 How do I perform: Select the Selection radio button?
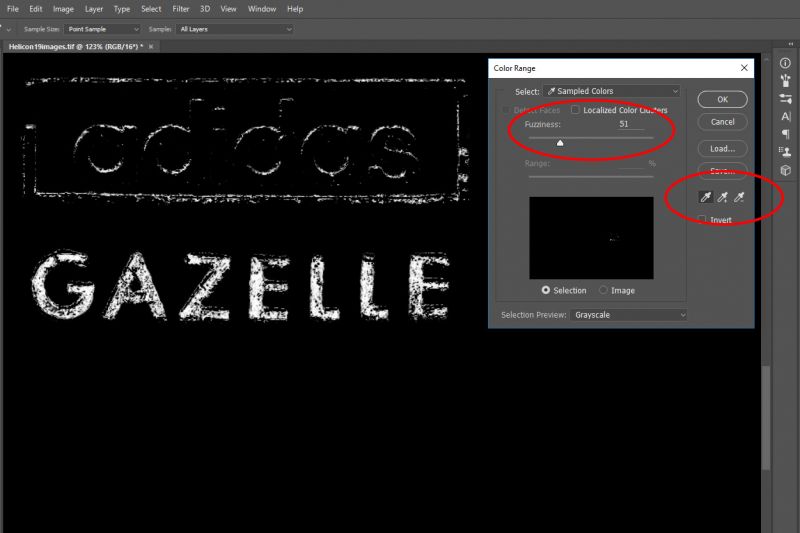pos(545,290)
